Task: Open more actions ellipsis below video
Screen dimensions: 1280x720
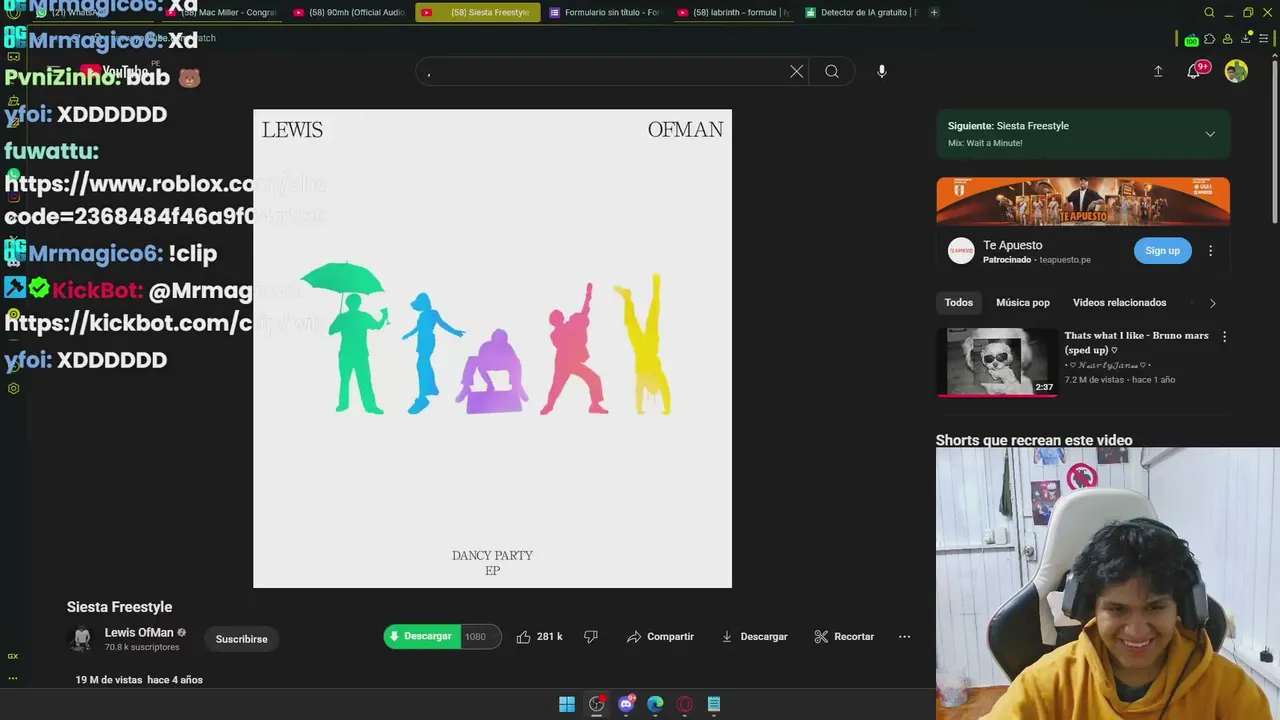Action: (904, 637)
